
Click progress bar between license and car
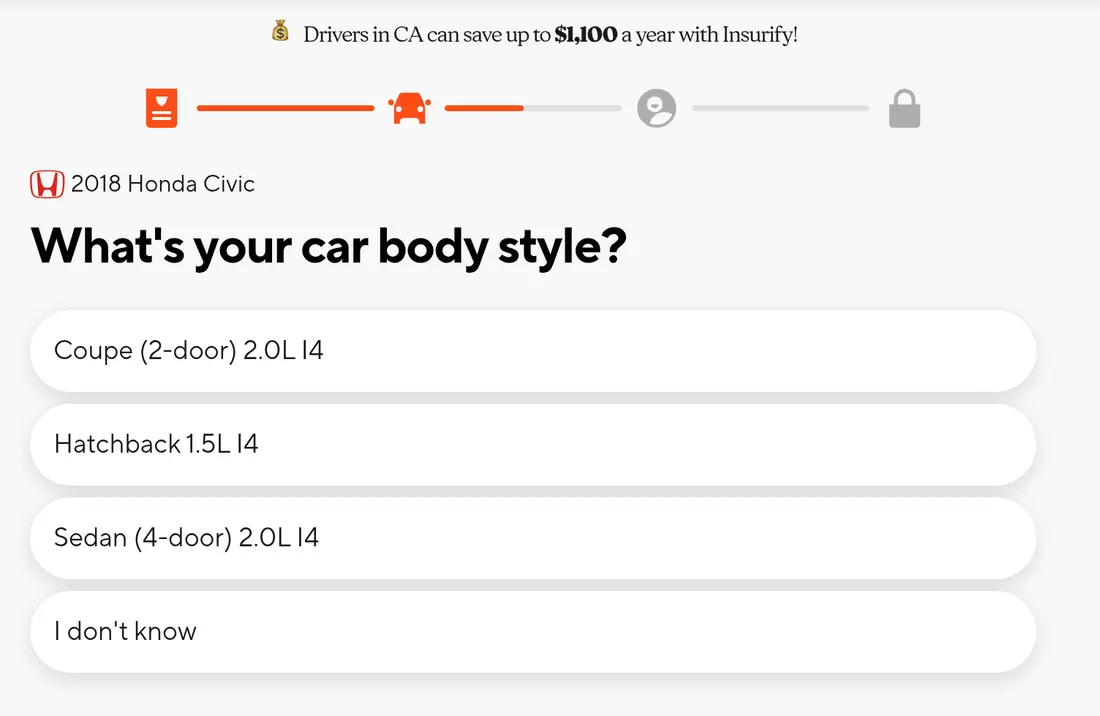286,108
